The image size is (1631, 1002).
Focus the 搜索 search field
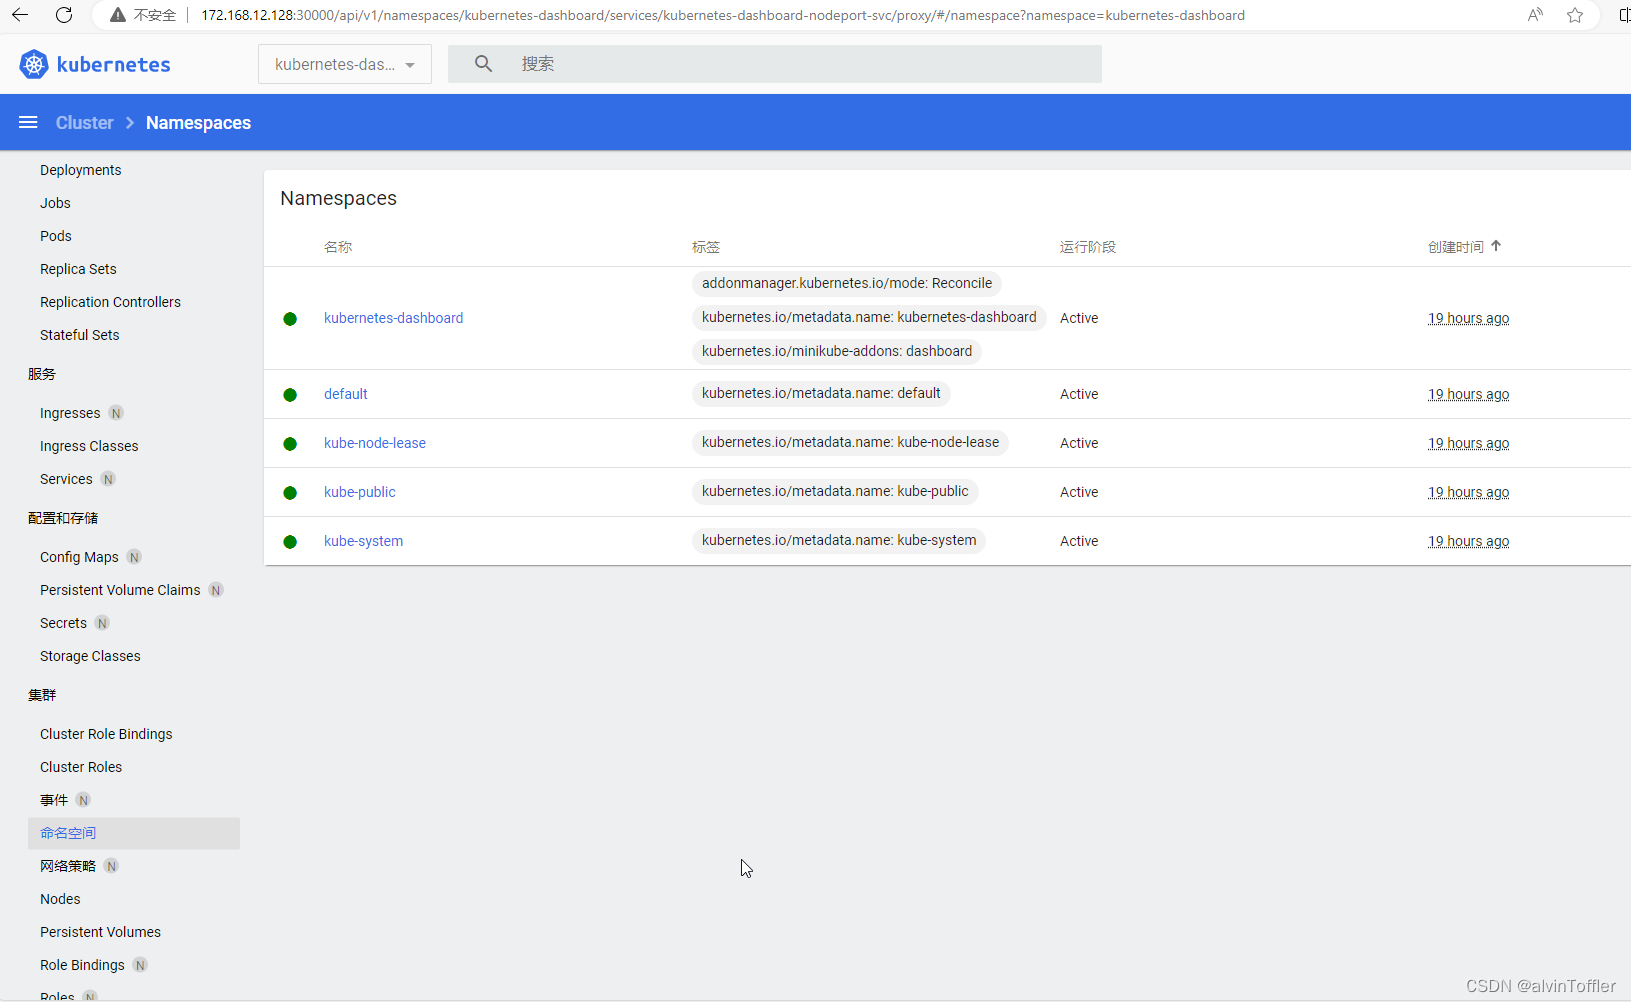tap(775, 64)
